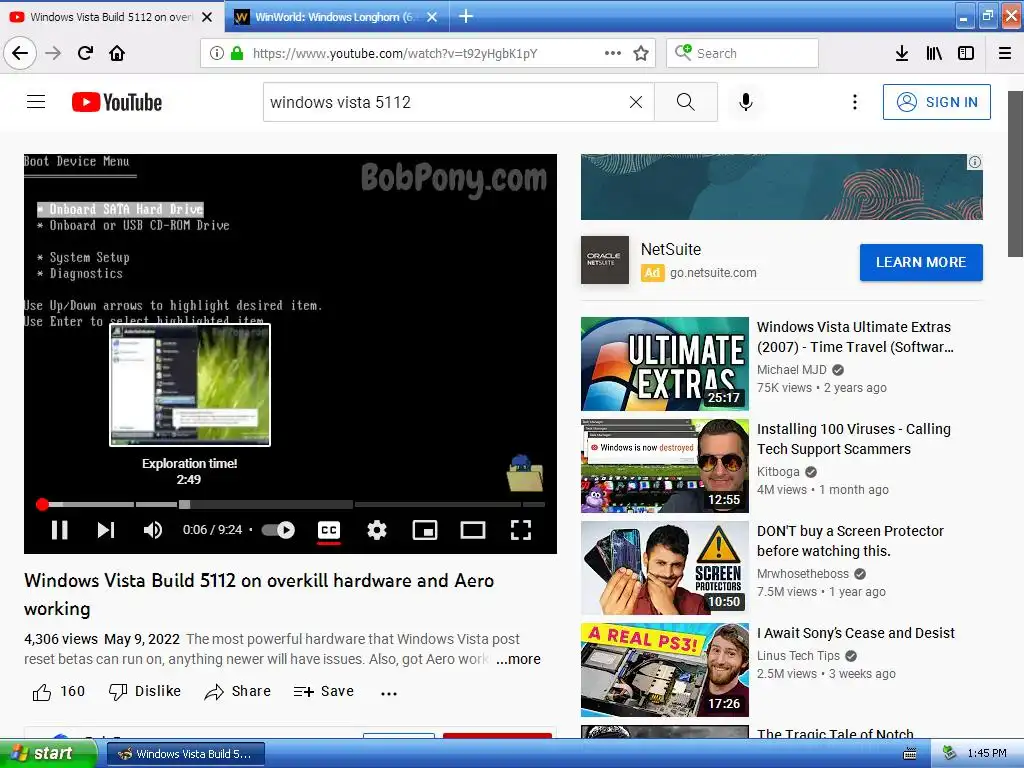Run search with the magnifier button
Viewport: 1024px width, 768px height.
click(686, 102)
